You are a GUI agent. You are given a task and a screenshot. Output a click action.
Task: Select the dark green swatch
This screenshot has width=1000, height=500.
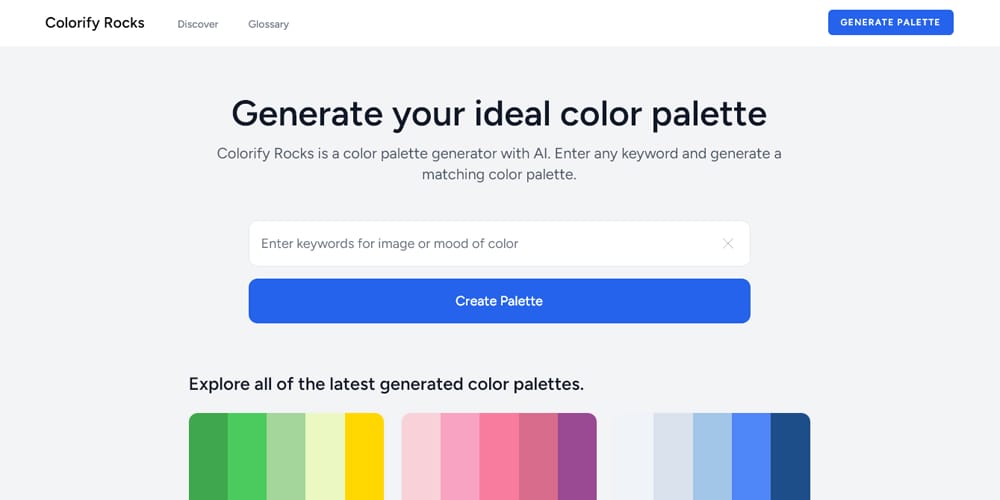208,457
